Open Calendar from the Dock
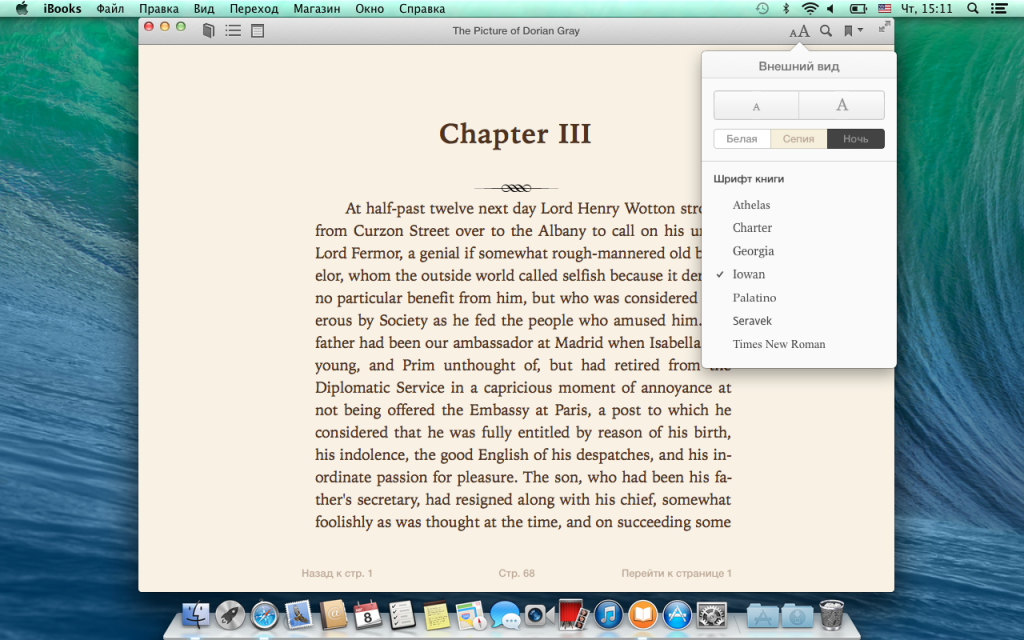 click(x=368, y=615)
